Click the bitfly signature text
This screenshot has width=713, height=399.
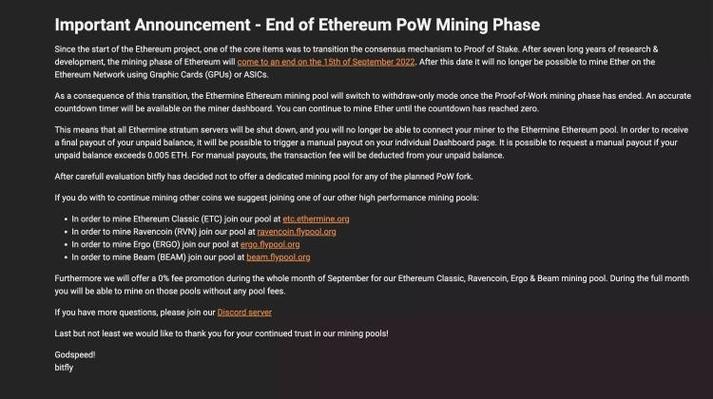(64, 368)
